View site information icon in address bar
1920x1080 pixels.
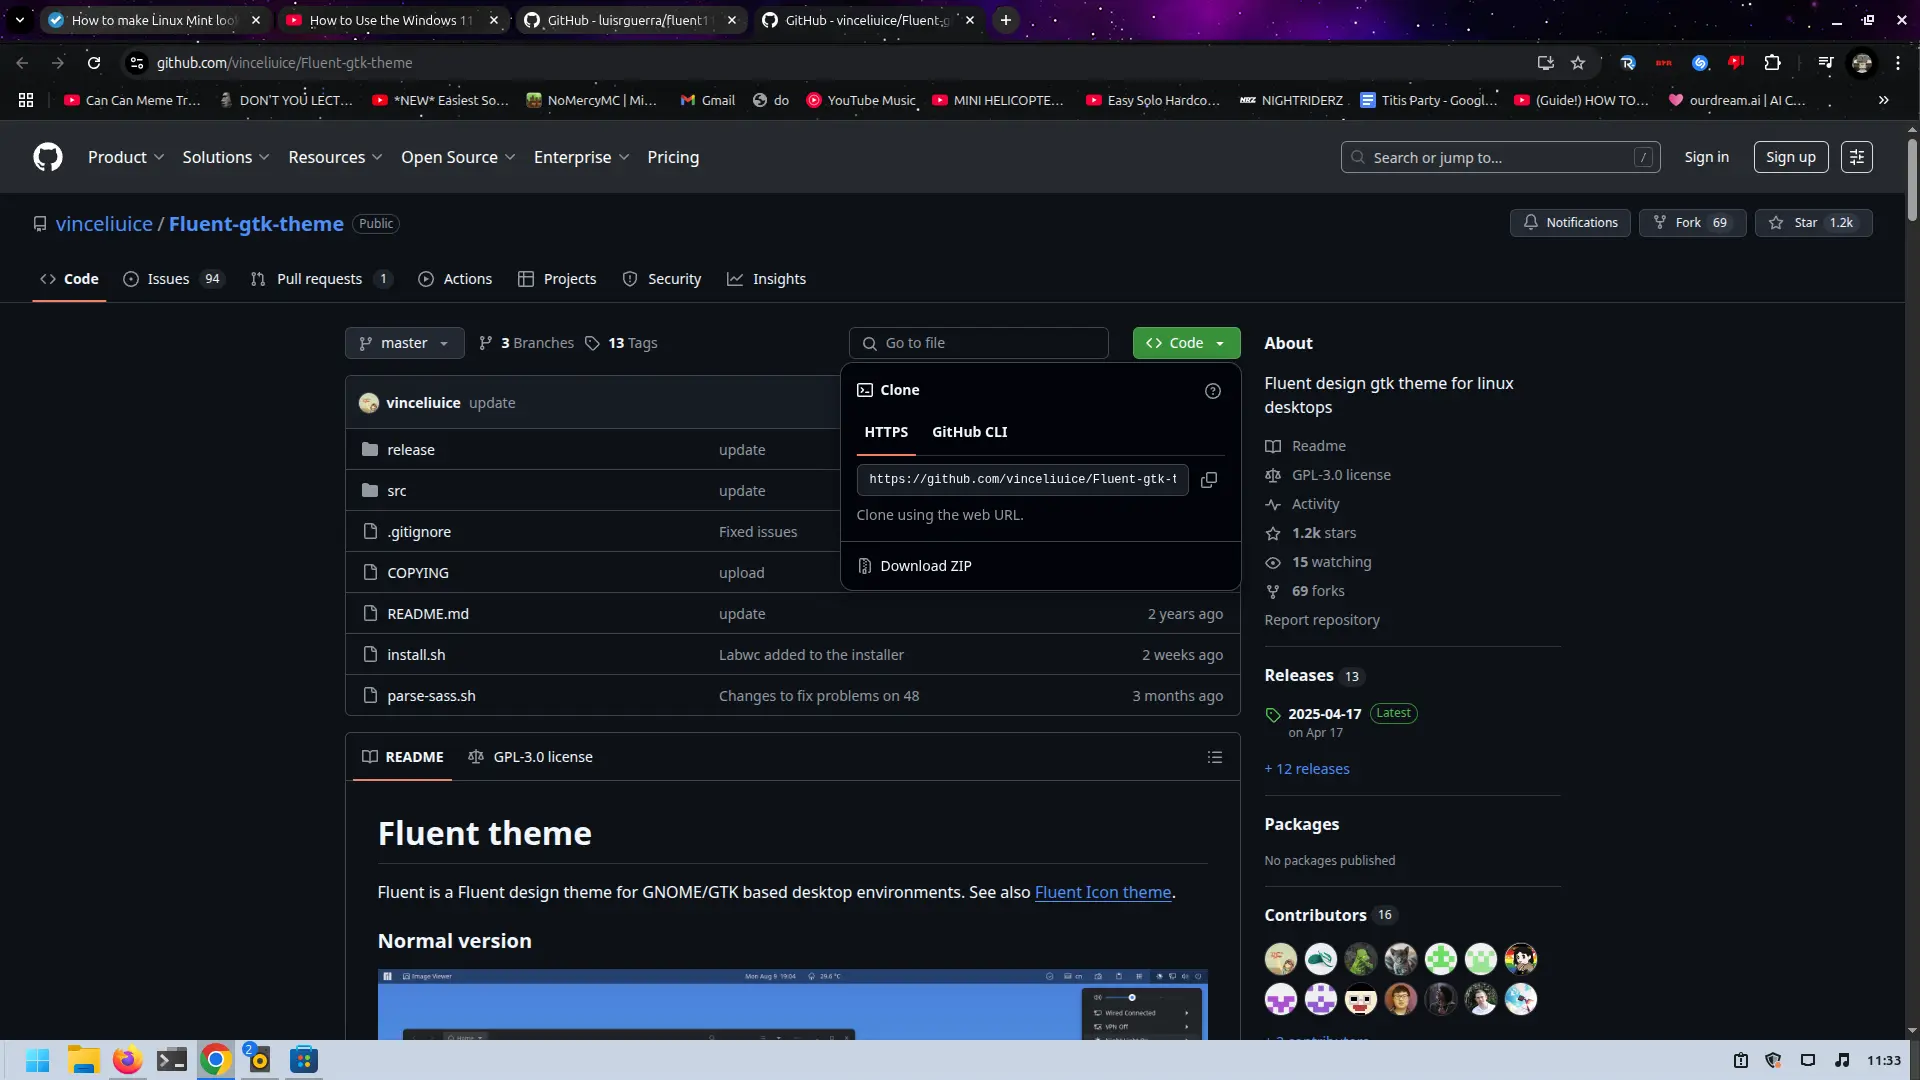click(x=137, y=63)
